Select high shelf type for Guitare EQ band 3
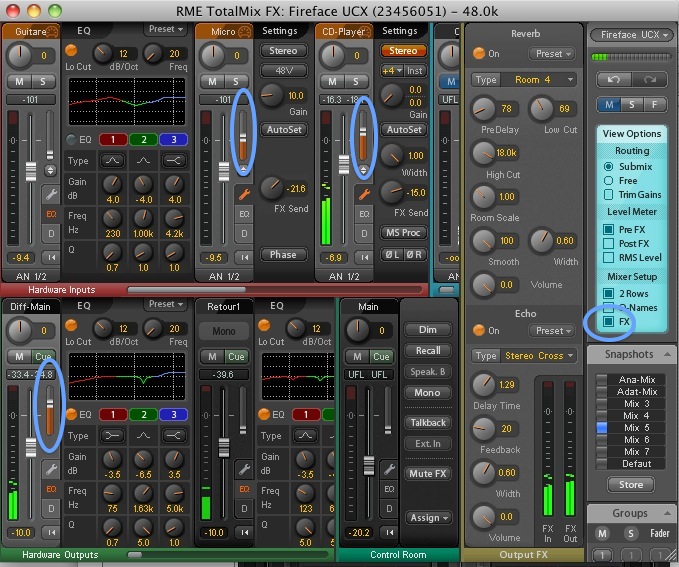 174,161
